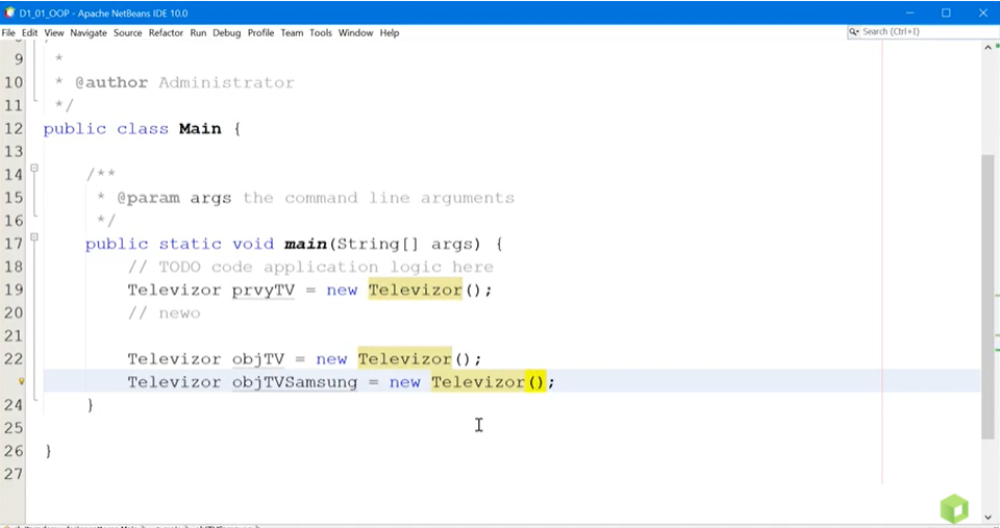Click the search magnifier icon

pos(854,32)
